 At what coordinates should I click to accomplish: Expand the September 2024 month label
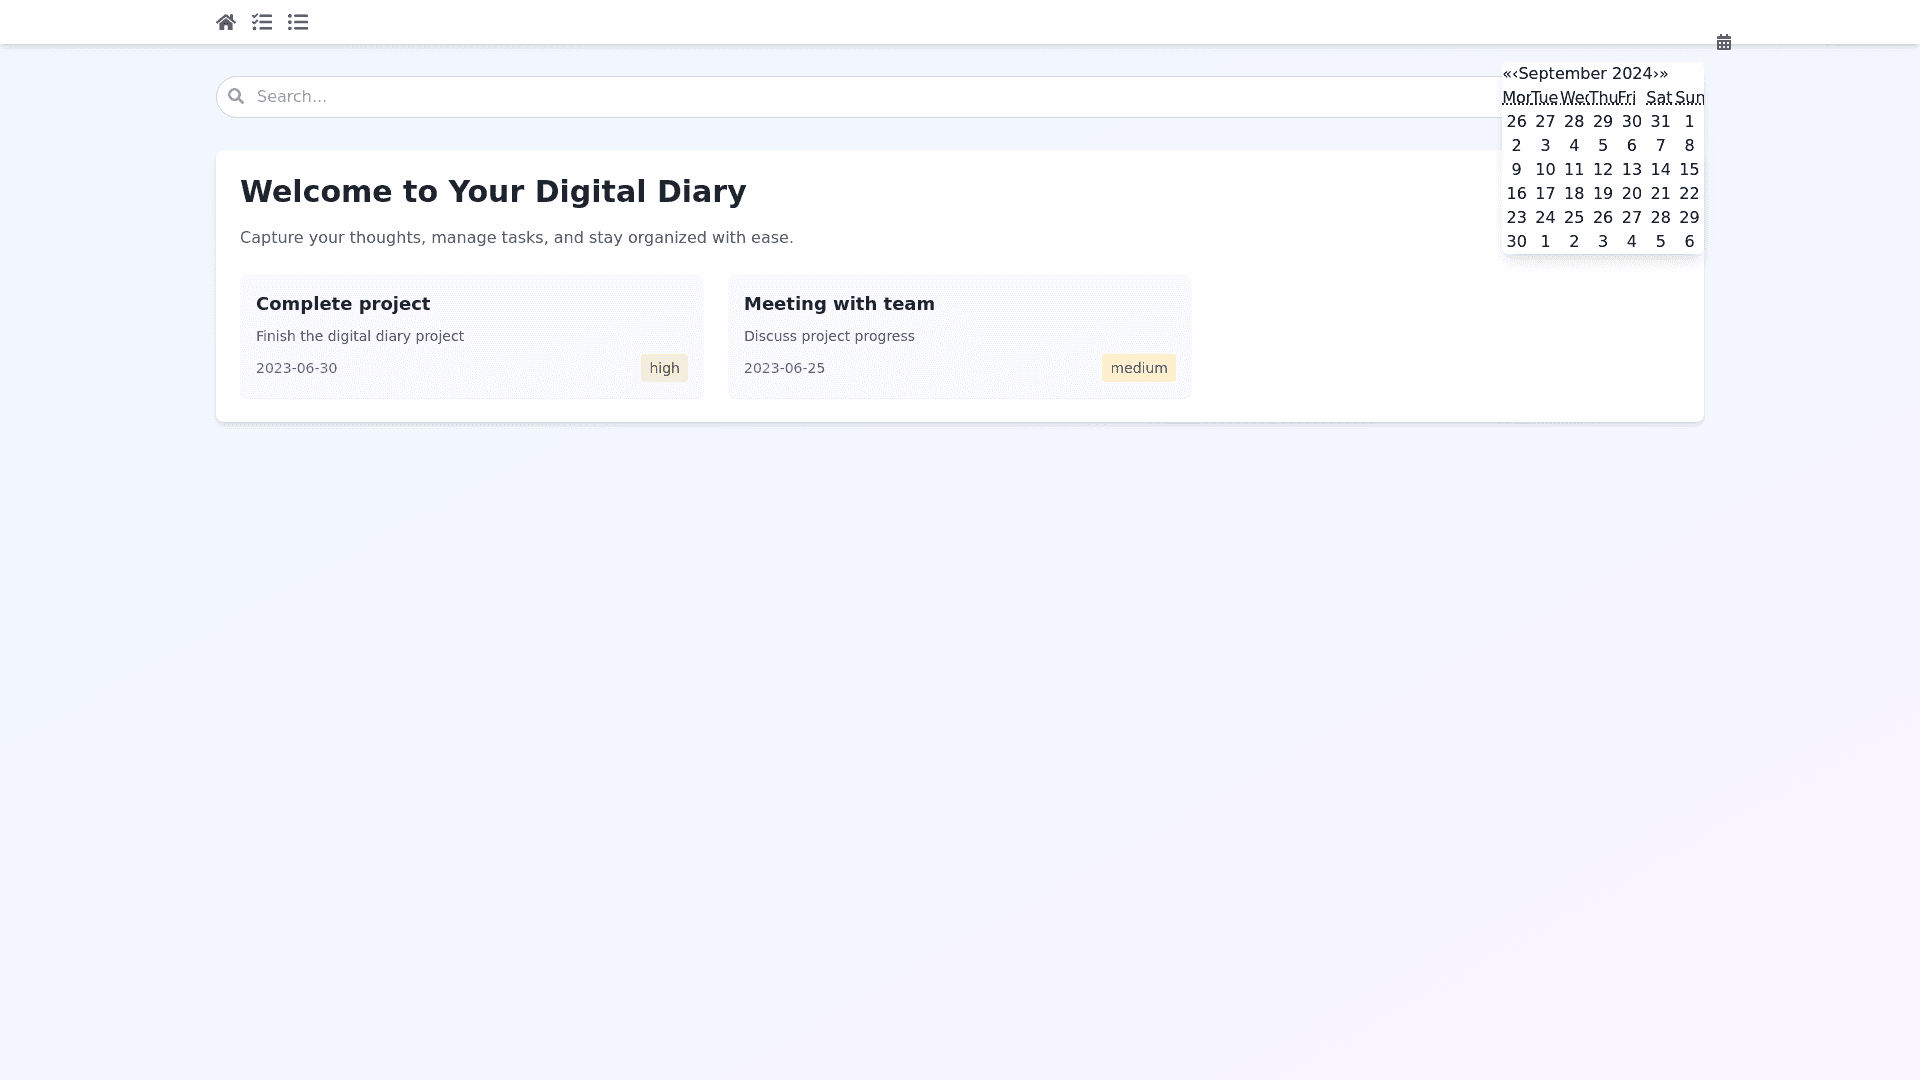[1585, 74]
